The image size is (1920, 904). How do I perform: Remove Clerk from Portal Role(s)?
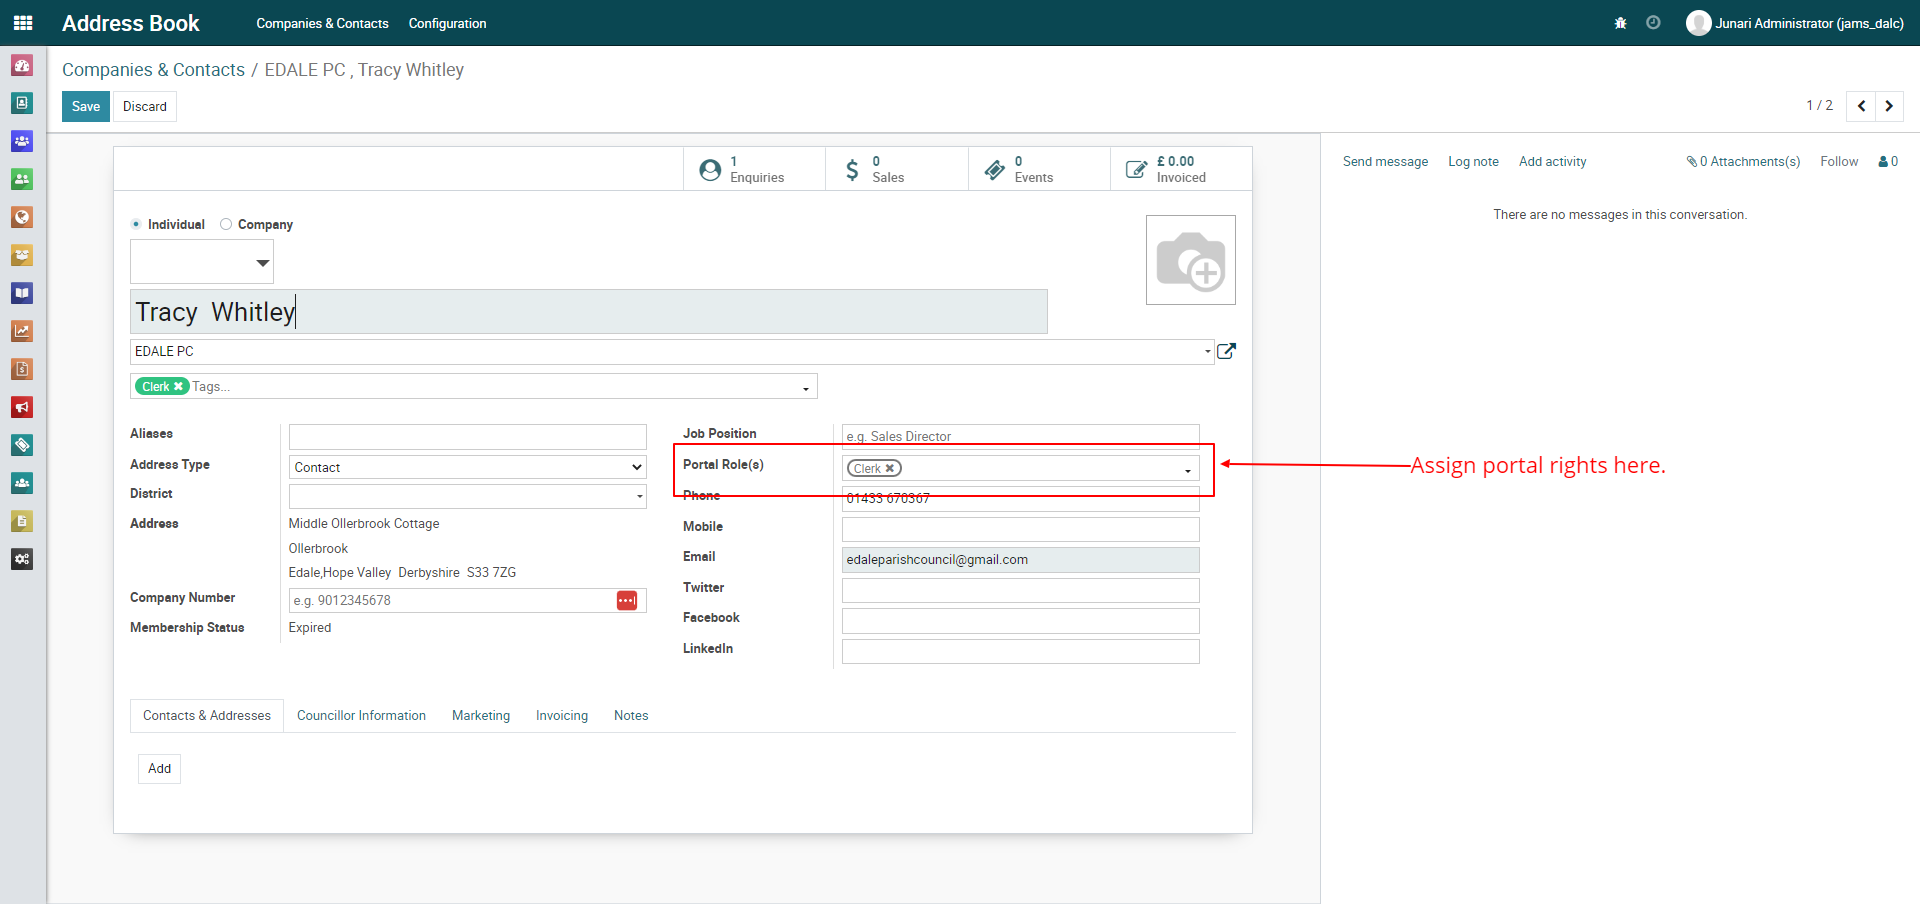890,468
